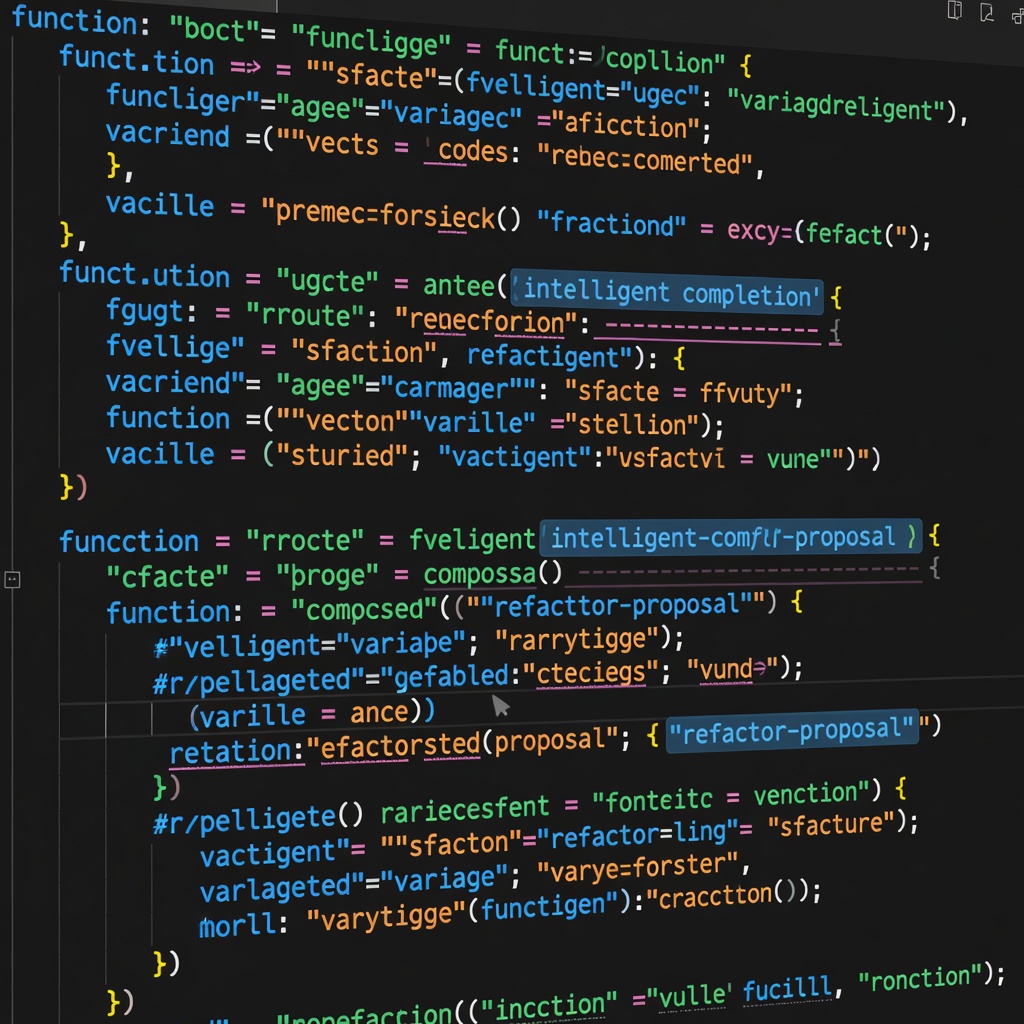Click the underlined compossa() call

point(492,574)
